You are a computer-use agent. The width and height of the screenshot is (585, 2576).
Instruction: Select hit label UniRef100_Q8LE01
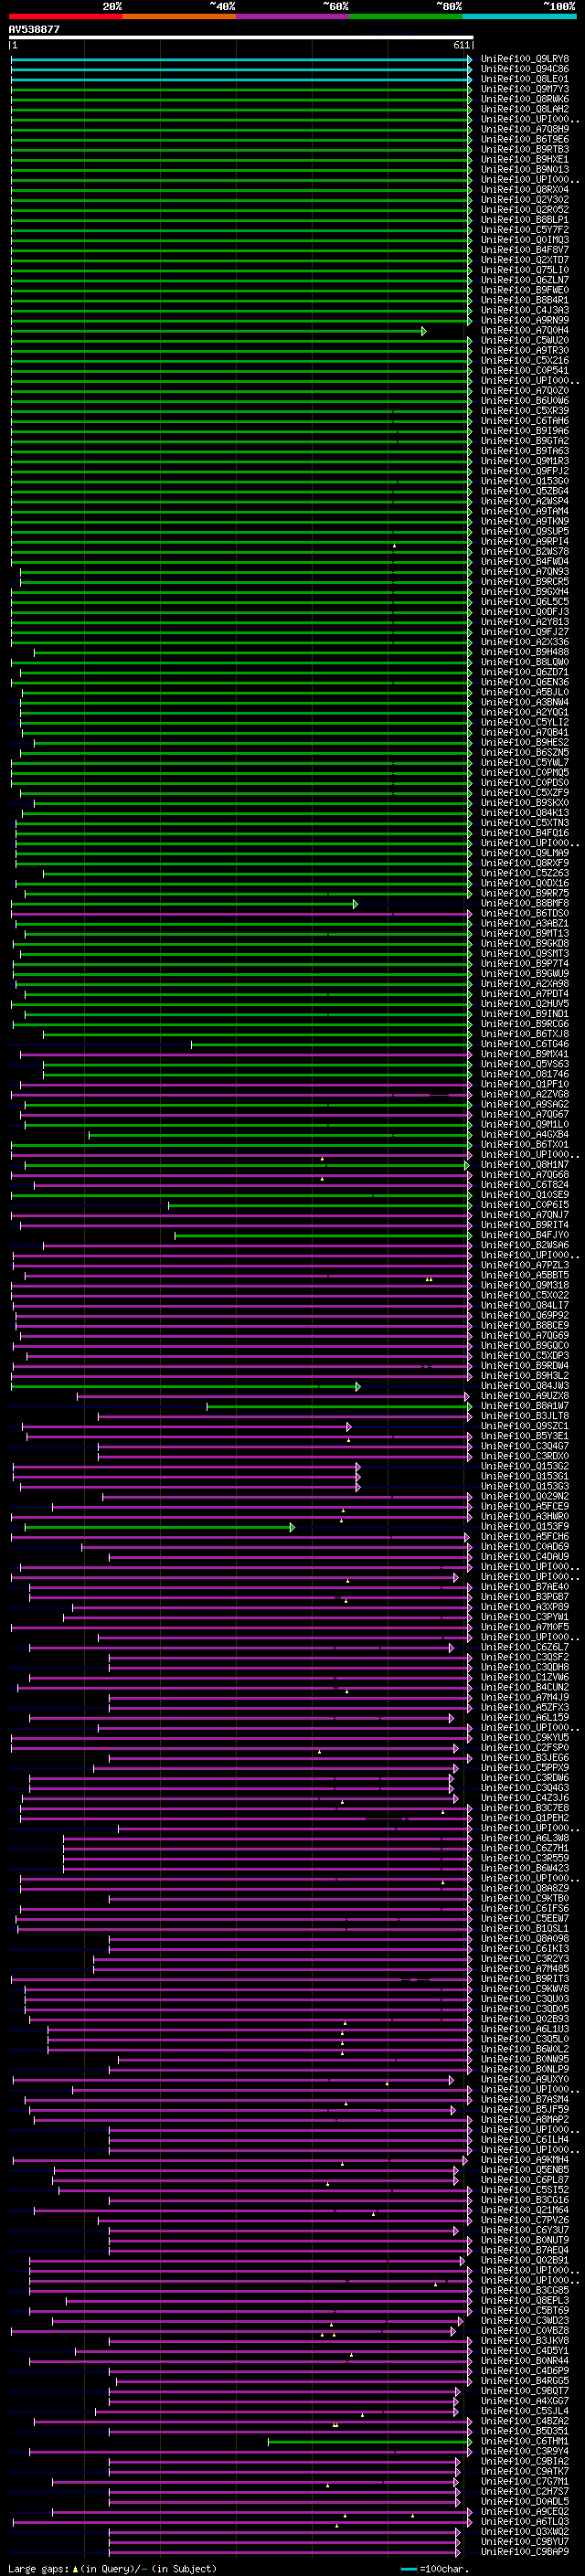click(524, 79)
